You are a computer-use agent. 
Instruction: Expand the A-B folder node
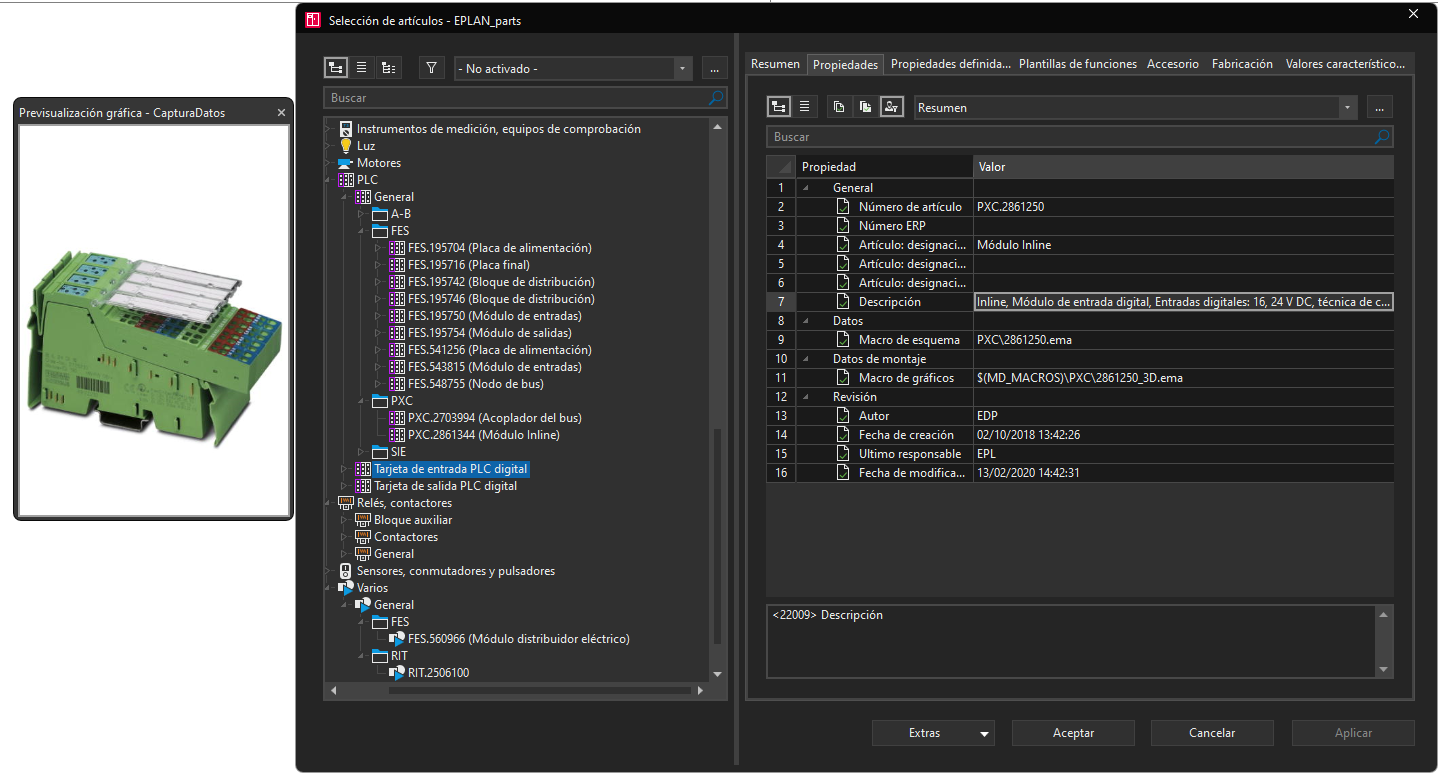pyautogui.click(x=362, y=214)
